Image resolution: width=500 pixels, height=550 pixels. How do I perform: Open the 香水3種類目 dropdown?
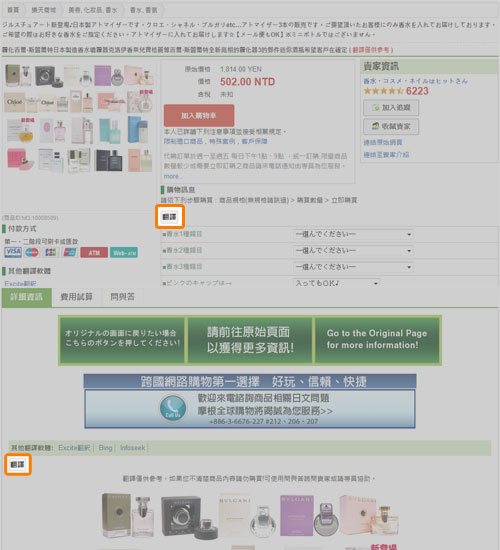(x=353, y=267)
